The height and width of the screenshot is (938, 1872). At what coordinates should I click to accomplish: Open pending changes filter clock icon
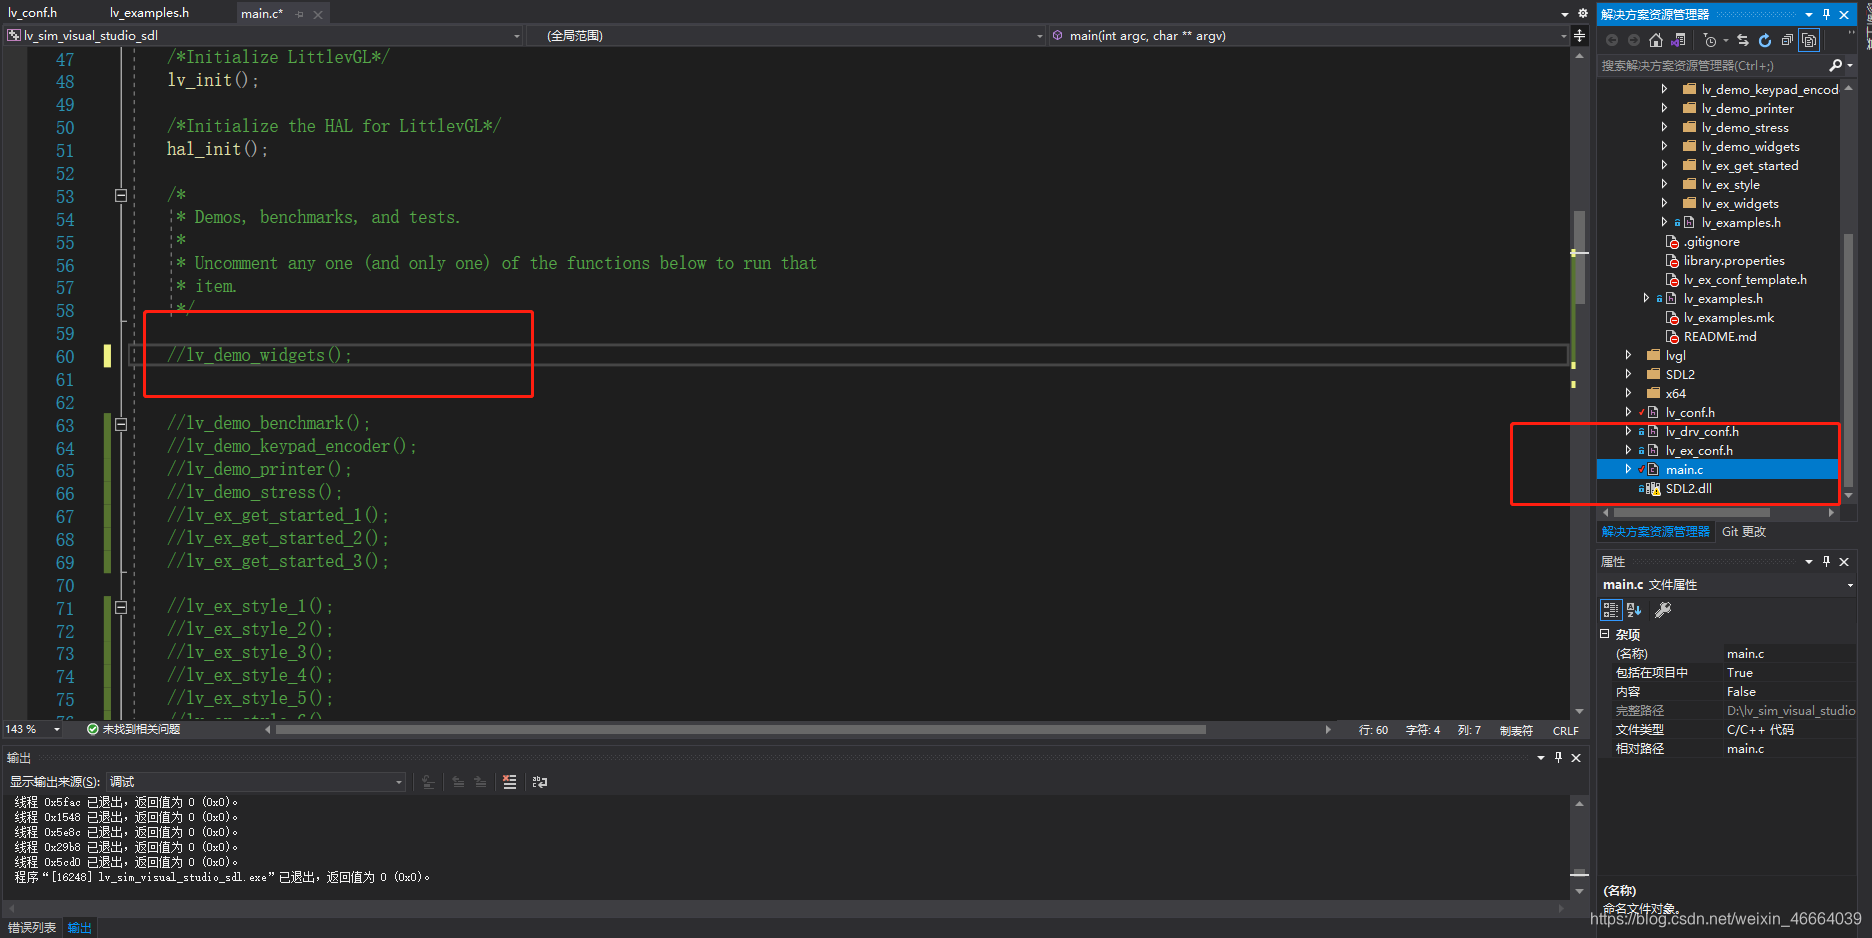point(1710,40)
